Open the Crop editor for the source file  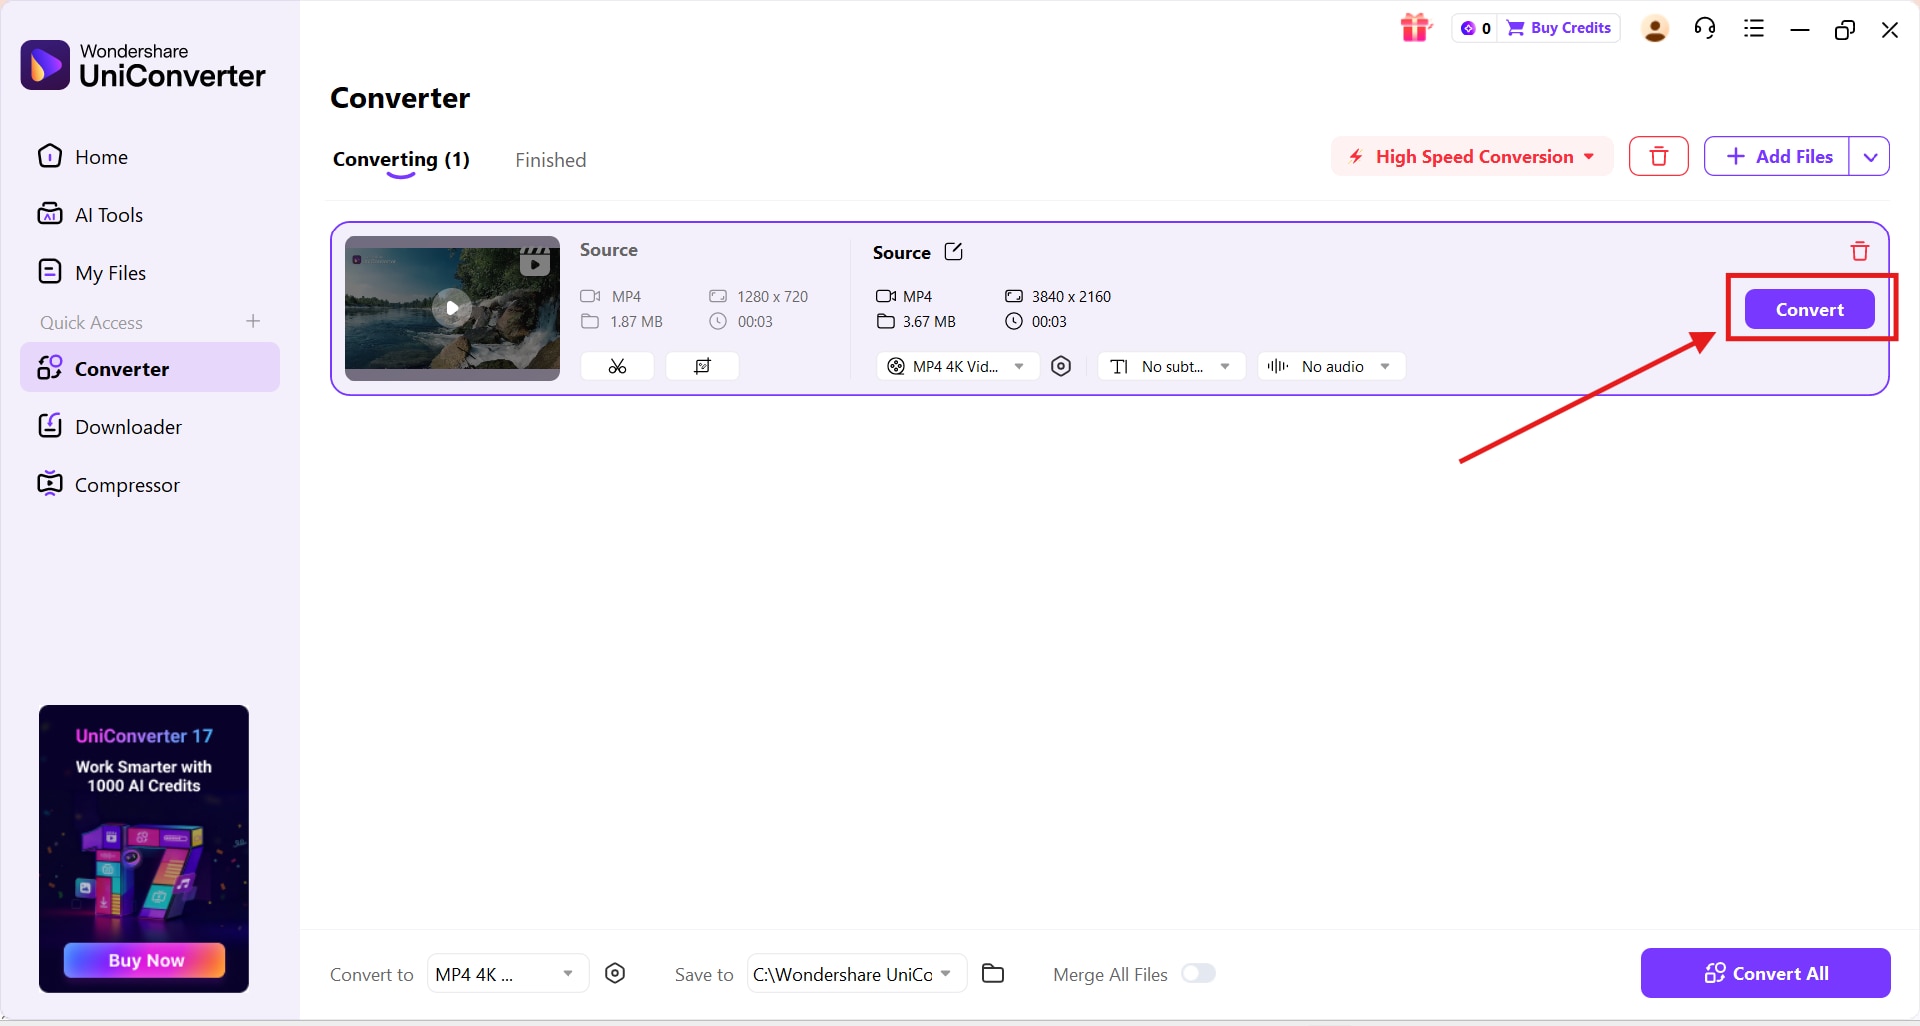(x=702, y=366)
